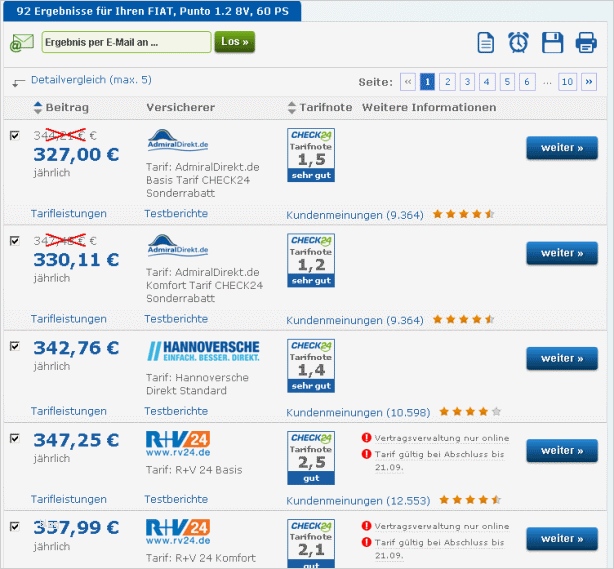Toggle checkbox for 330,11 € AdmiralDirekt offer
The image size is (614, 569).
click(x=14, y=240)
